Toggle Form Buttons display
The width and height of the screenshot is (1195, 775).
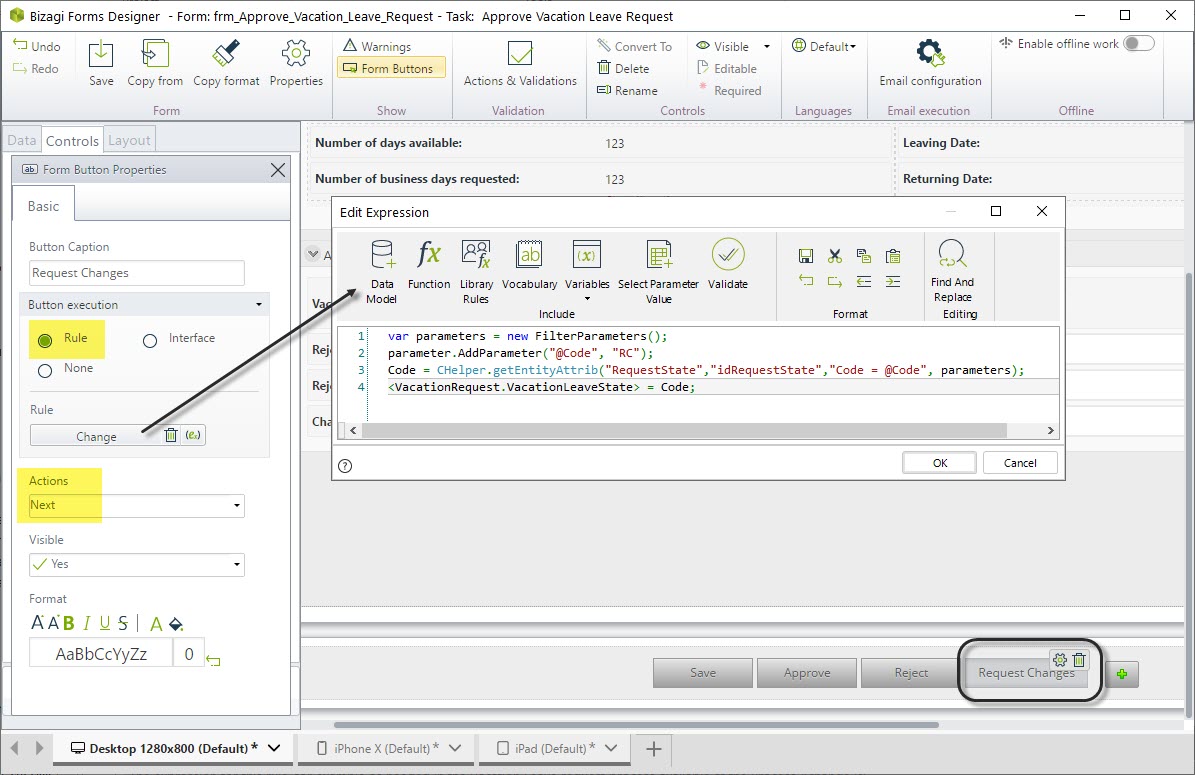pyautogui.click(x=391, y=69)
